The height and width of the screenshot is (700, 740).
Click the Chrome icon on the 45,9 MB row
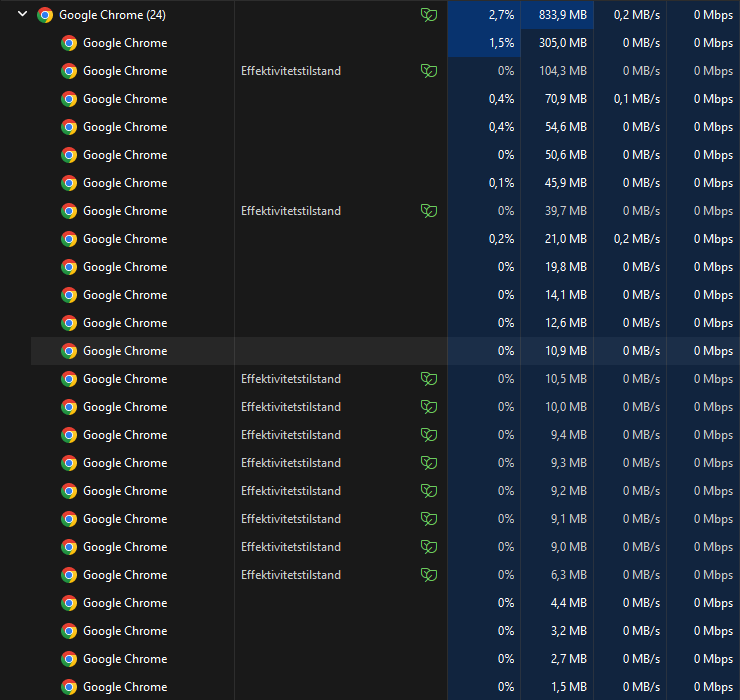point(69,183)
